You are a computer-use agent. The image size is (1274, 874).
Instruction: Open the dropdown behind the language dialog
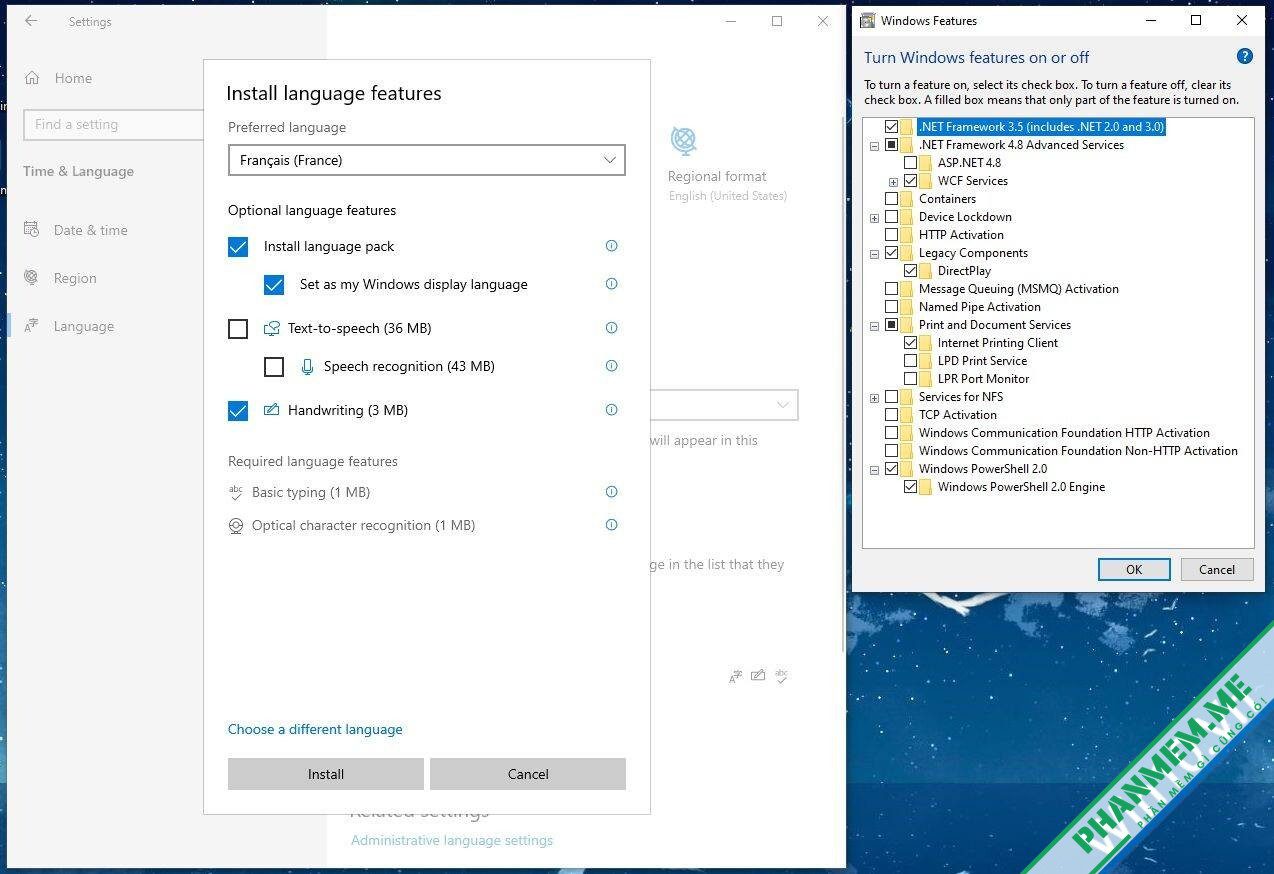(724, 405)
